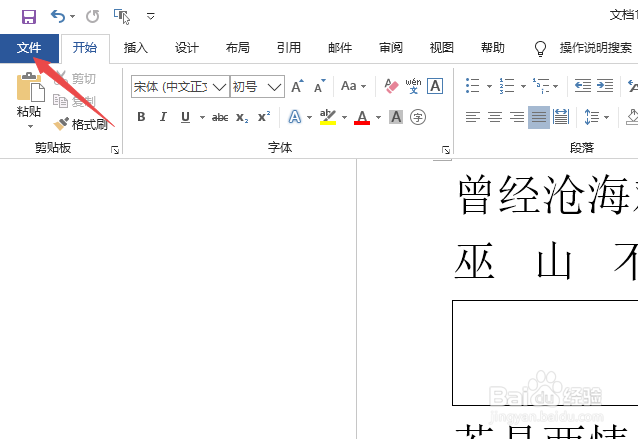Align text left
Screen dimensions: 638x439
click(473, 118)
